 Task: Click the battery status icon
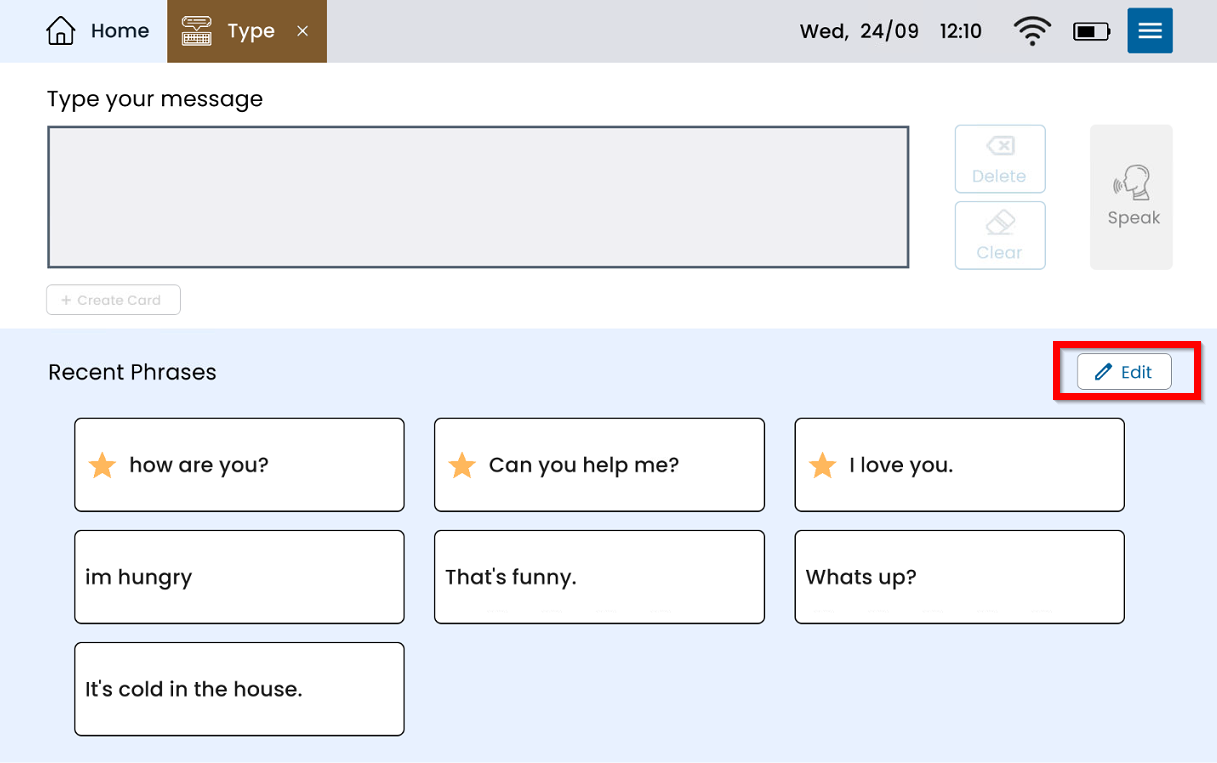(1090, 32)
